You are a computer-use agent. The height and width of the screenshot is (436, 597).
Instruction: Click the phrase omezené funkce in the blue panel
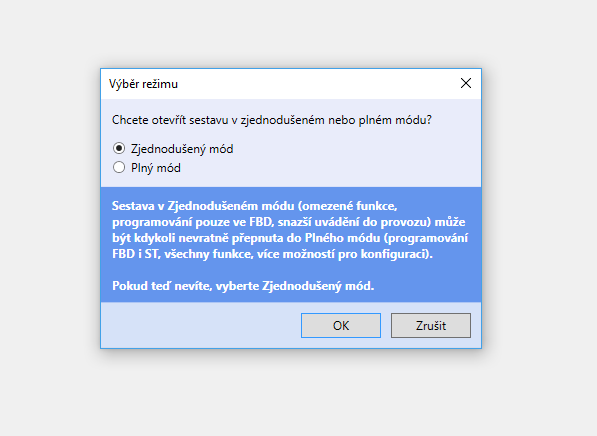point(349,206)
